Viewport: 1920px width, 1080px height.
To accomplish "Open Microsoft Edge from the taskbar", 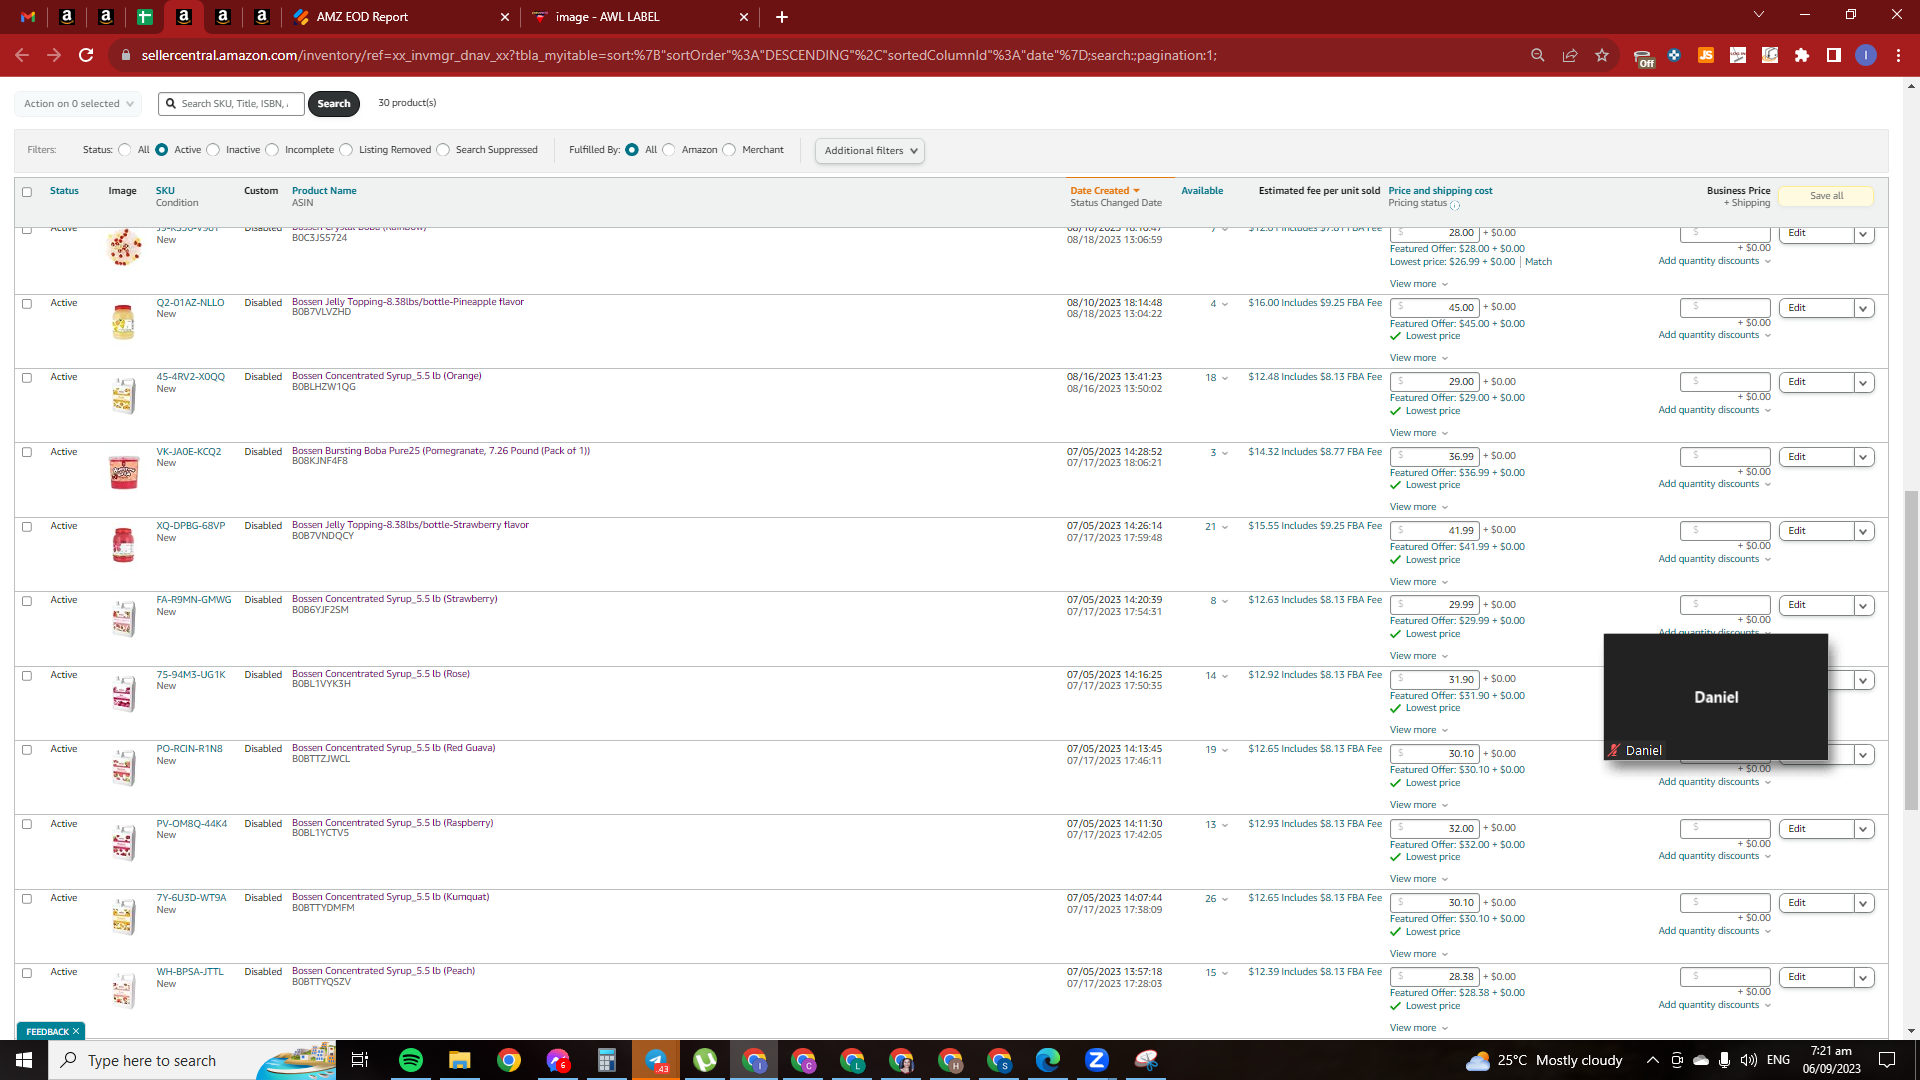I will pyautogui.click(x=1048, y=1060).
